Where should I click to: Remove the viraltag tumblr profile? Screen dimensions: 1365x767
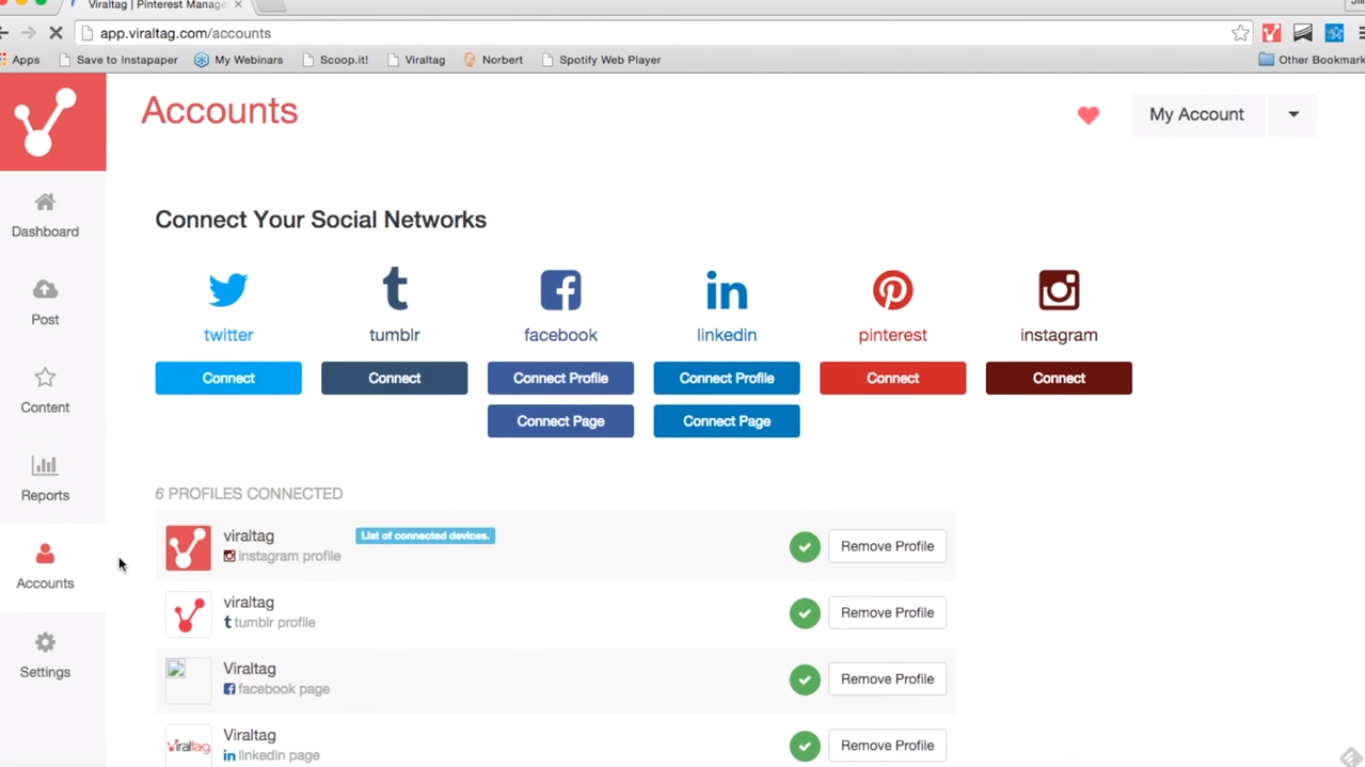[x=887, y=613]
